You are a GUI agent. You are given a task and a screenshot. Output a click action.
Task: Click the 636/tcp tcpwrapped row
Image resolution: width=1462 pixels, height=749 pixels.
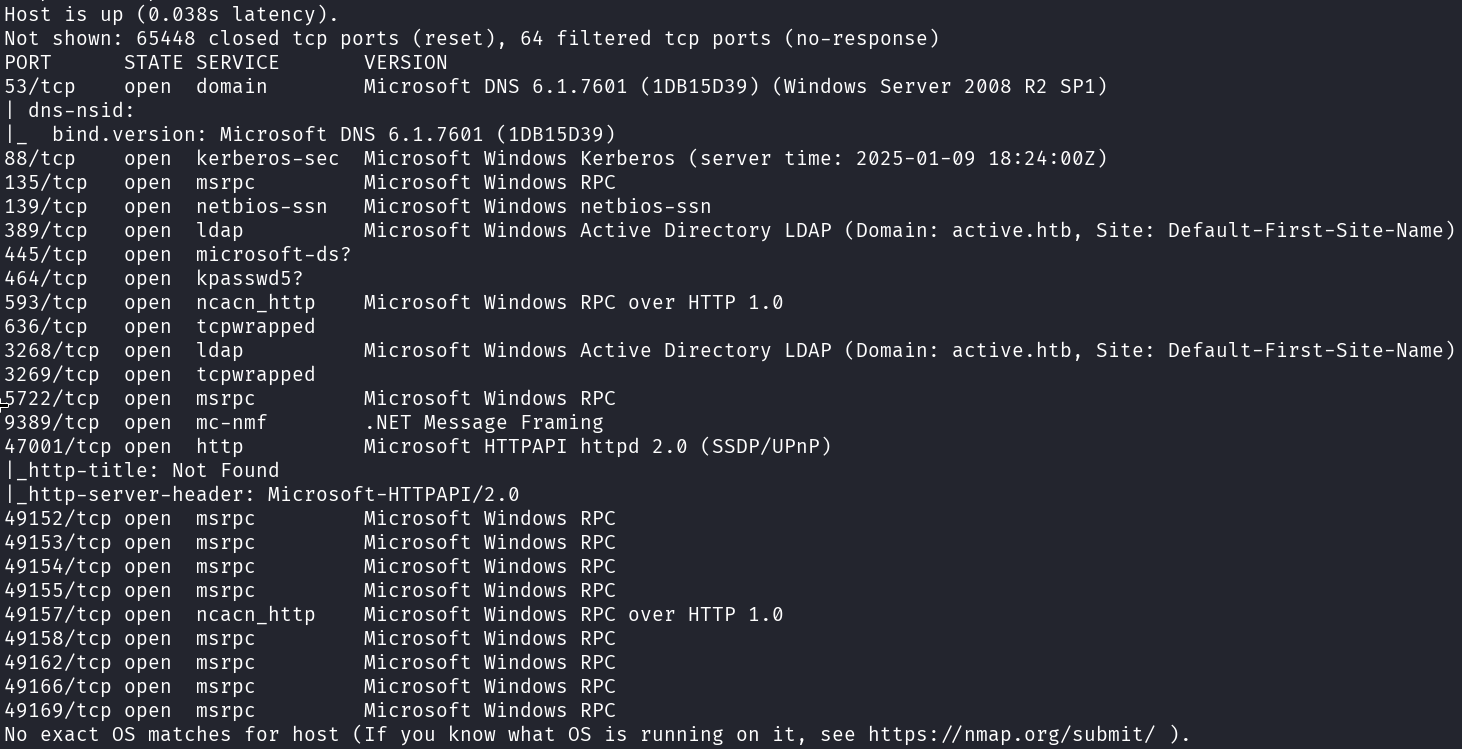click(x=159, y=326)
